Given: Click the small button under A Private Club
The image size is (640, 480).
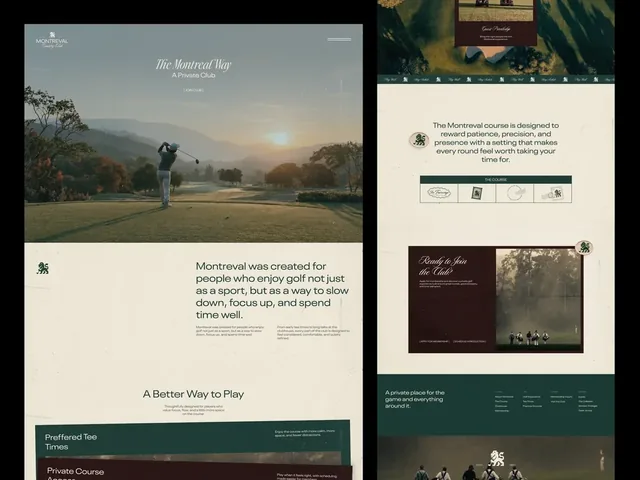Looking at the screenshot, I should [x=193, y=90].
